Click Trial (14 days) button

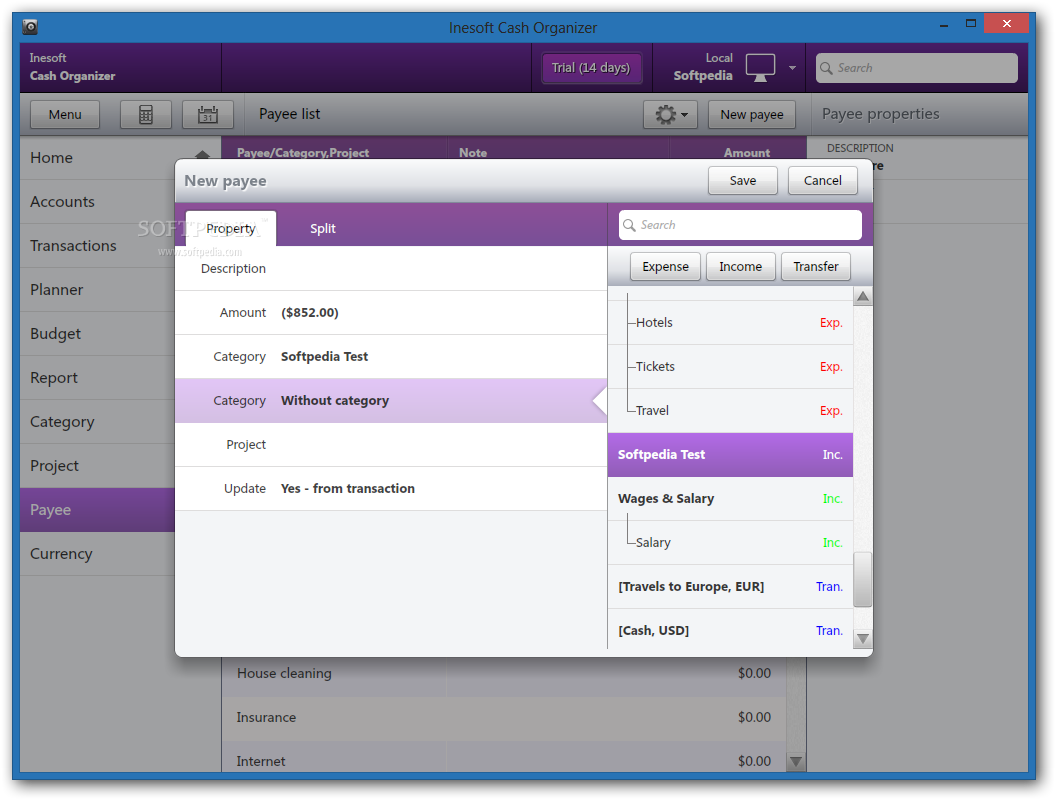coord(591,68)
